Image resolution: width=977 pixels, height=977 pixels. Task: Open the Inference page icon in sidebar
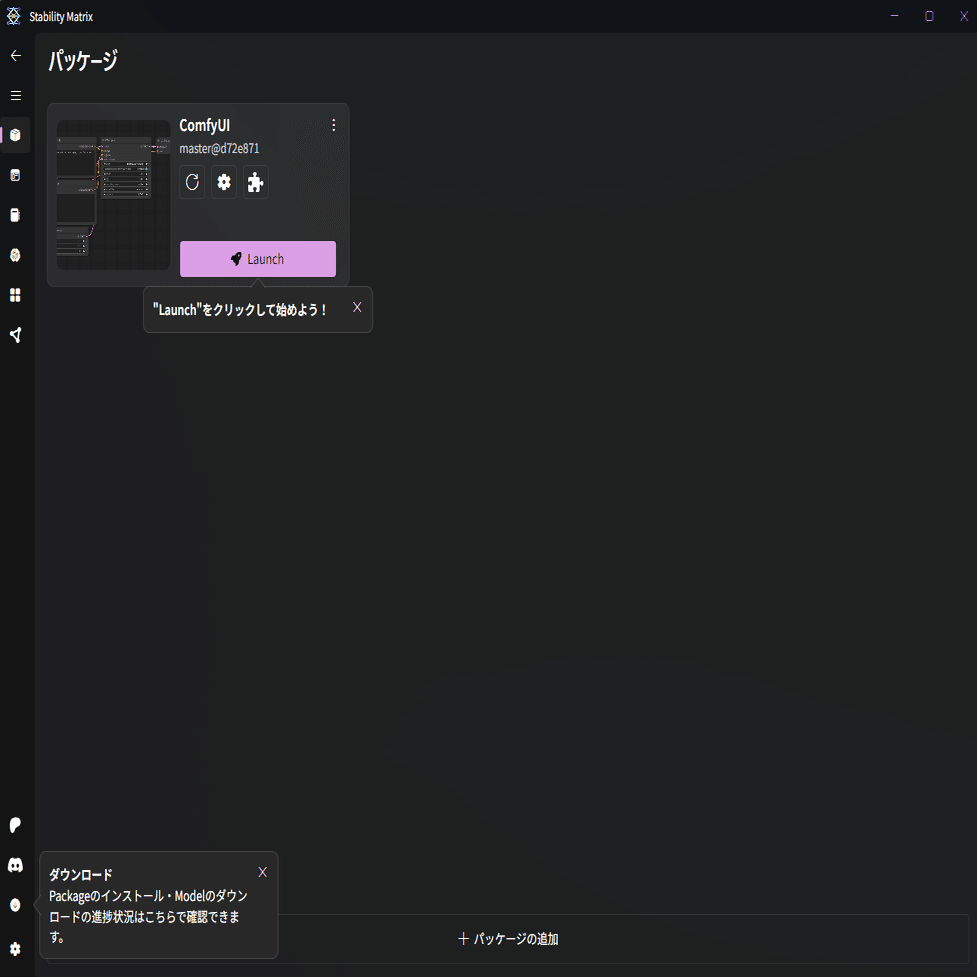(x=16, y=175)
